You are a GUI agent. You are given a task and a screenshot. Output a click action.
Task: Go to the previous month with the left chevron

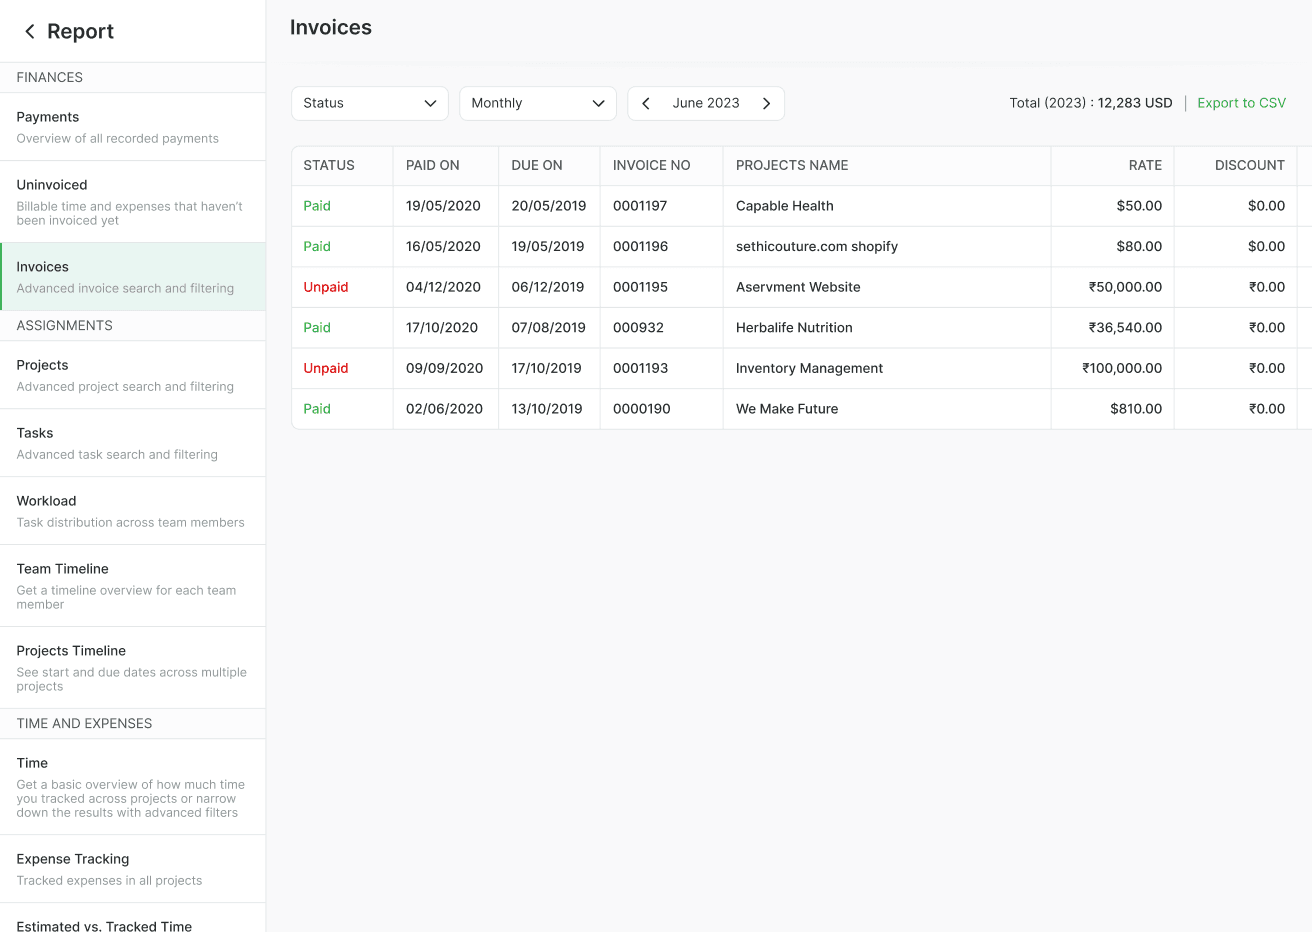click(x=645, y=103)
